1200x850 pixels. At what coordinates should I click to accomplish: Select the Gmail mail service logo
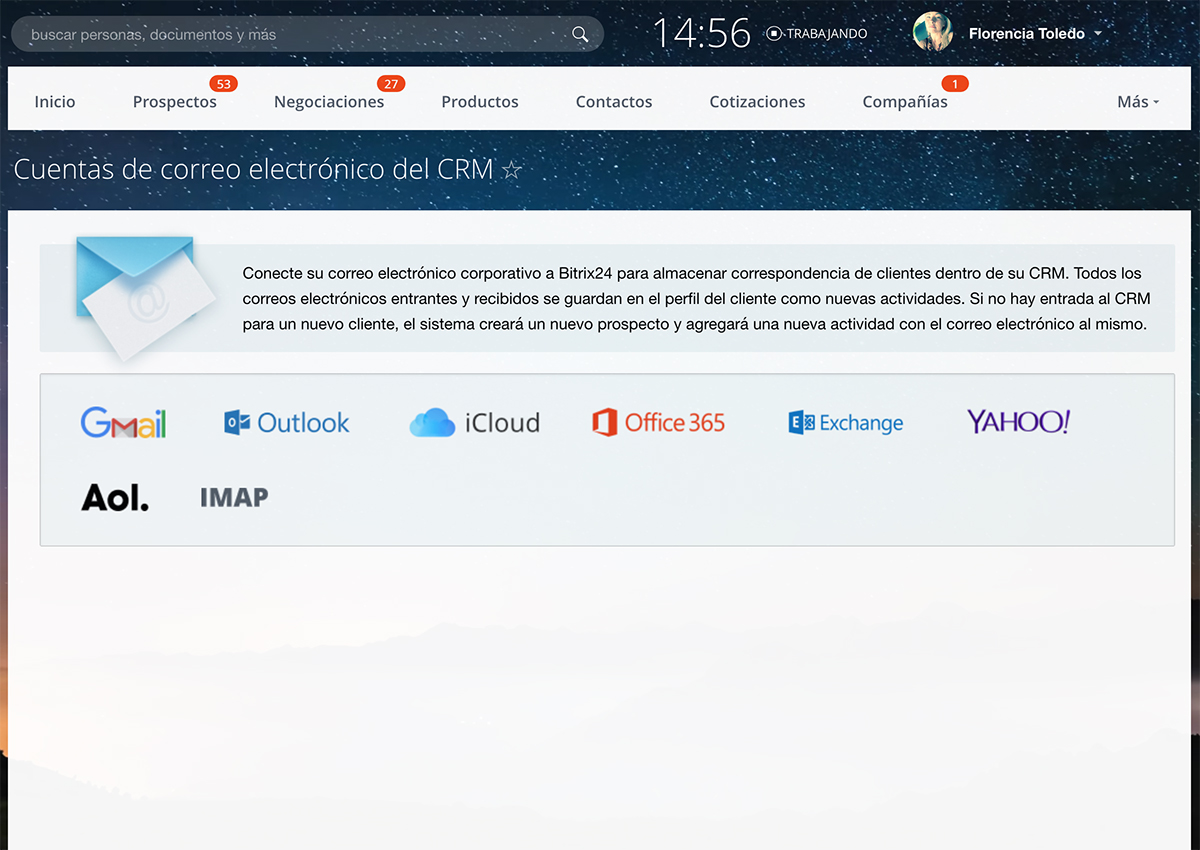tap(123, 423)
